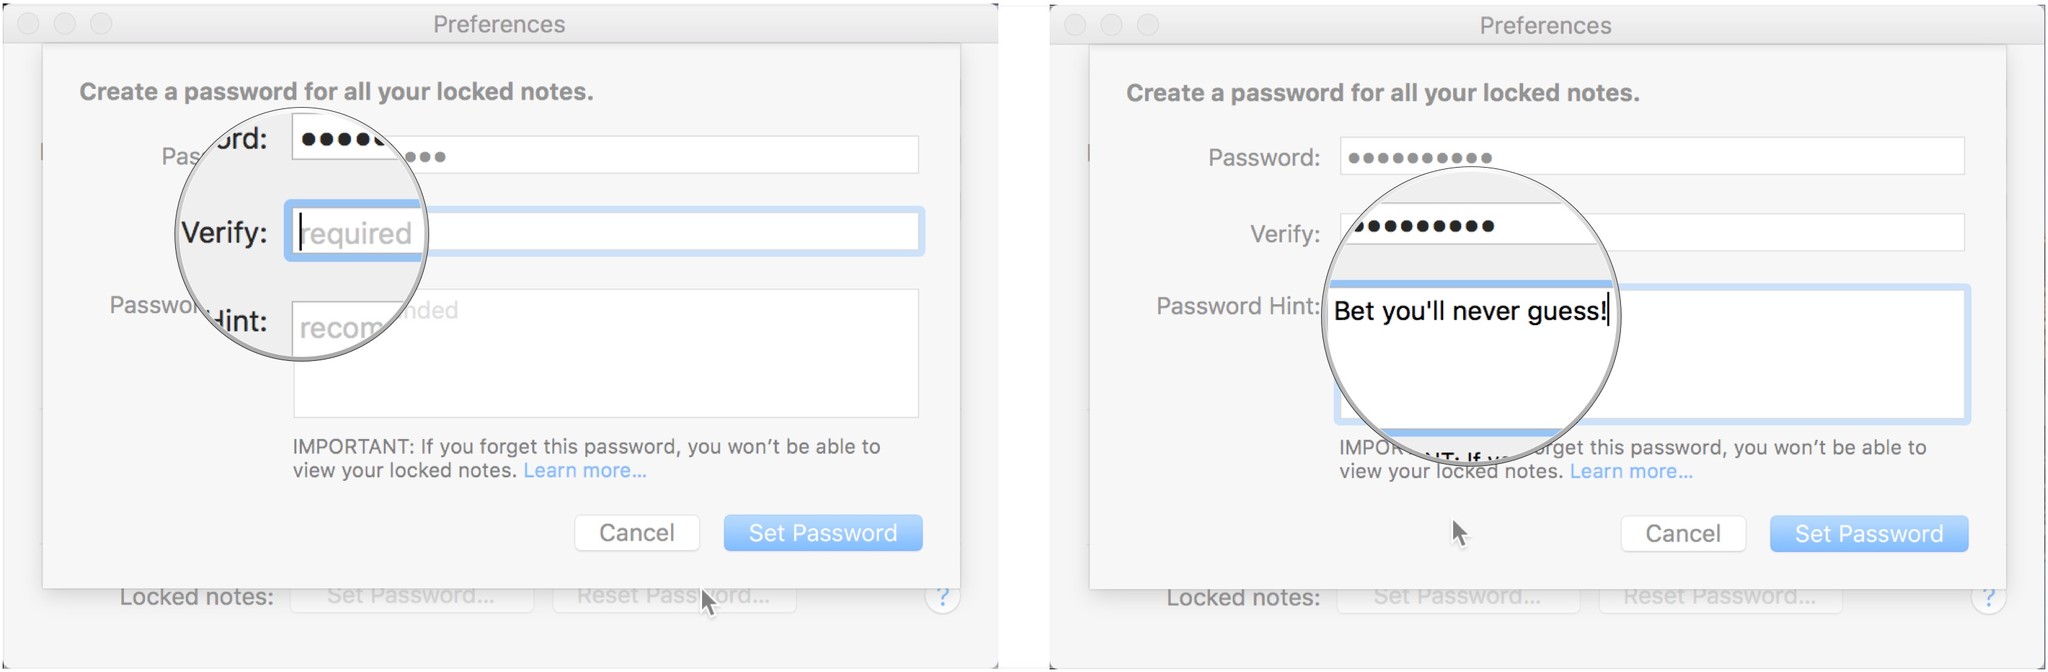
Task: Close the right Preferences window
Action: coord(1075,24)
